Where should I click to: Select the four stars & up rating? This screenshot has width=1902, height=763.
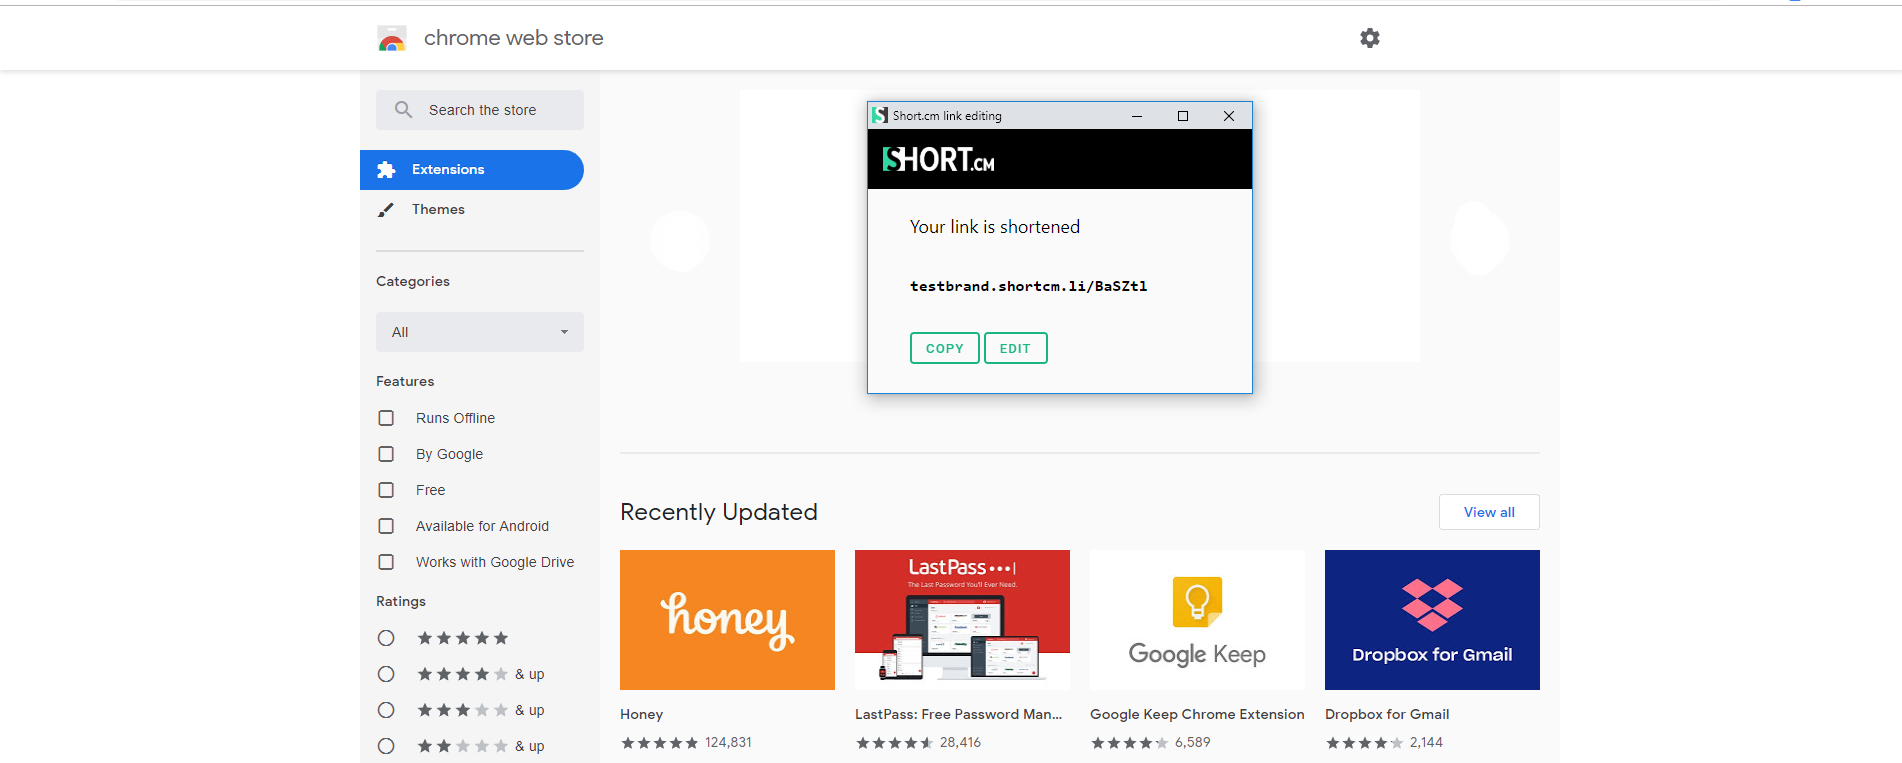[386, 674]
